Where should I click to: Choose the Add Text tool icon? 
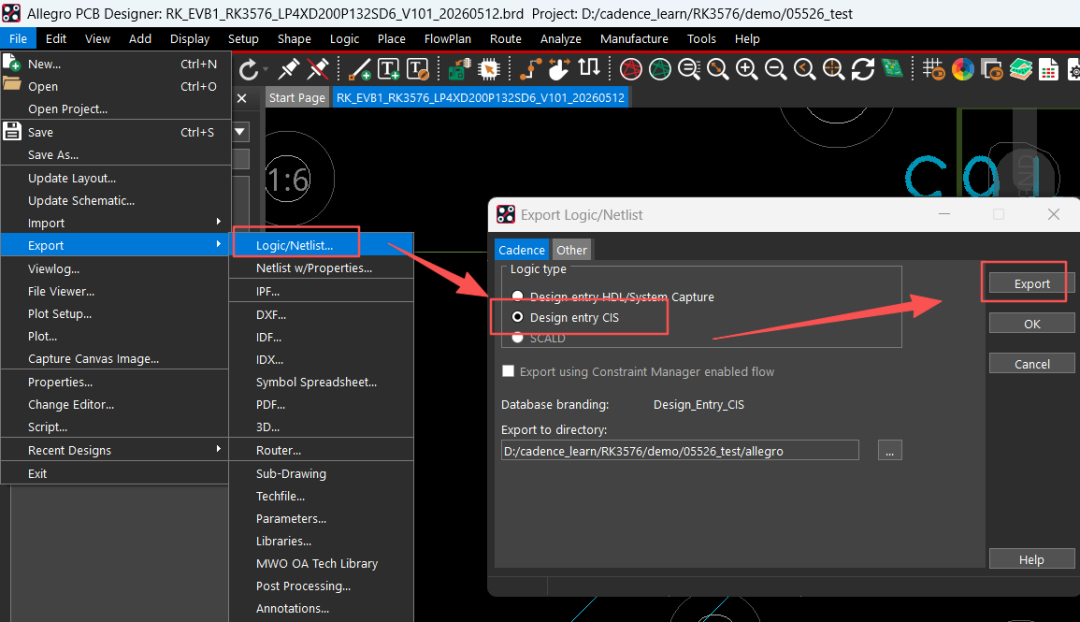(x=388, y=69)
